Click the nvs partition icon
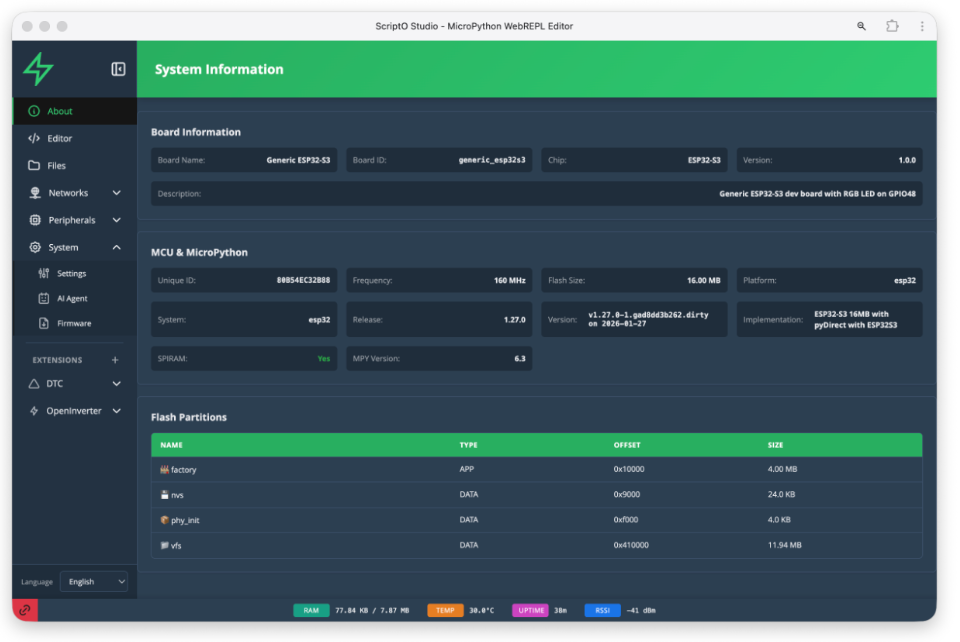Screen dimensions: 960x642 165,495
